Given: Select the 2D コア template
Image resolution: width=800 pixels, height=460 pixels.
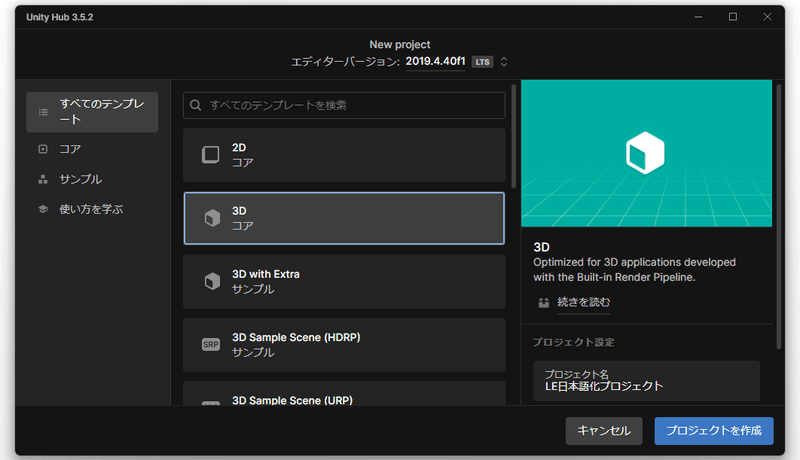Looking at the screenshot, I should [x=344, y=155].
